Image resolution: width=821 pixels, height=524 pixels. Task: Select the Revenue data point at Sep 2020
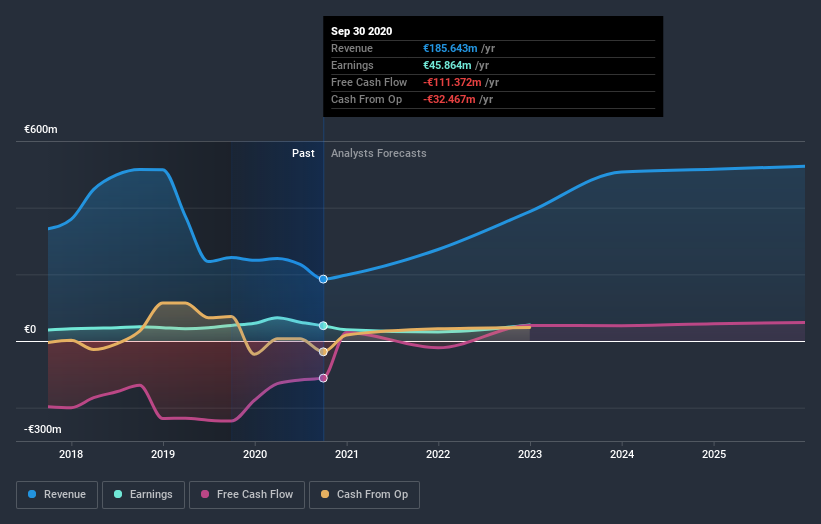tap(323, 279)
